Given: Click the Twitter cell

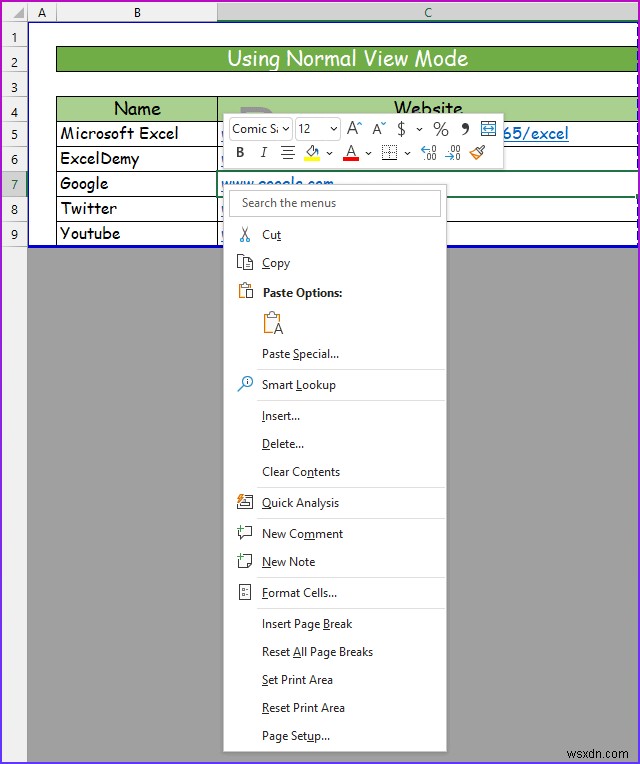Looking at the screenshot, I should point(137,209).
